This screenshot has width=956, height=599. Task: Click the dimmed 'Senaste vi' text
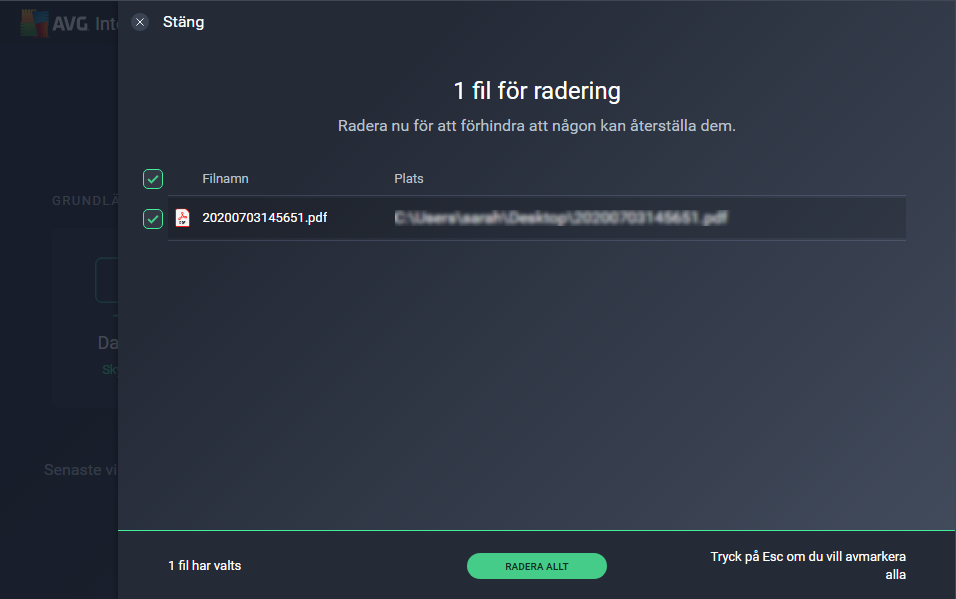[80, 470]
